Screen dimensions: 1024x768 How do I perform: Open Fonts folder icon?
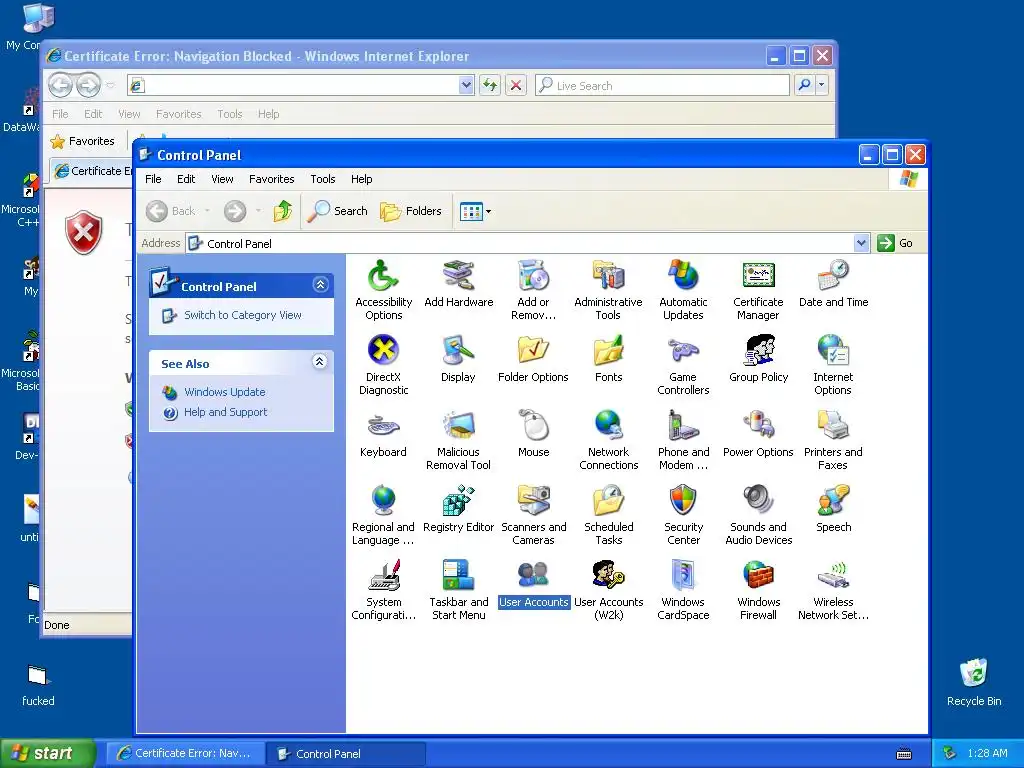pyautogui.click(x=609, y=359)
